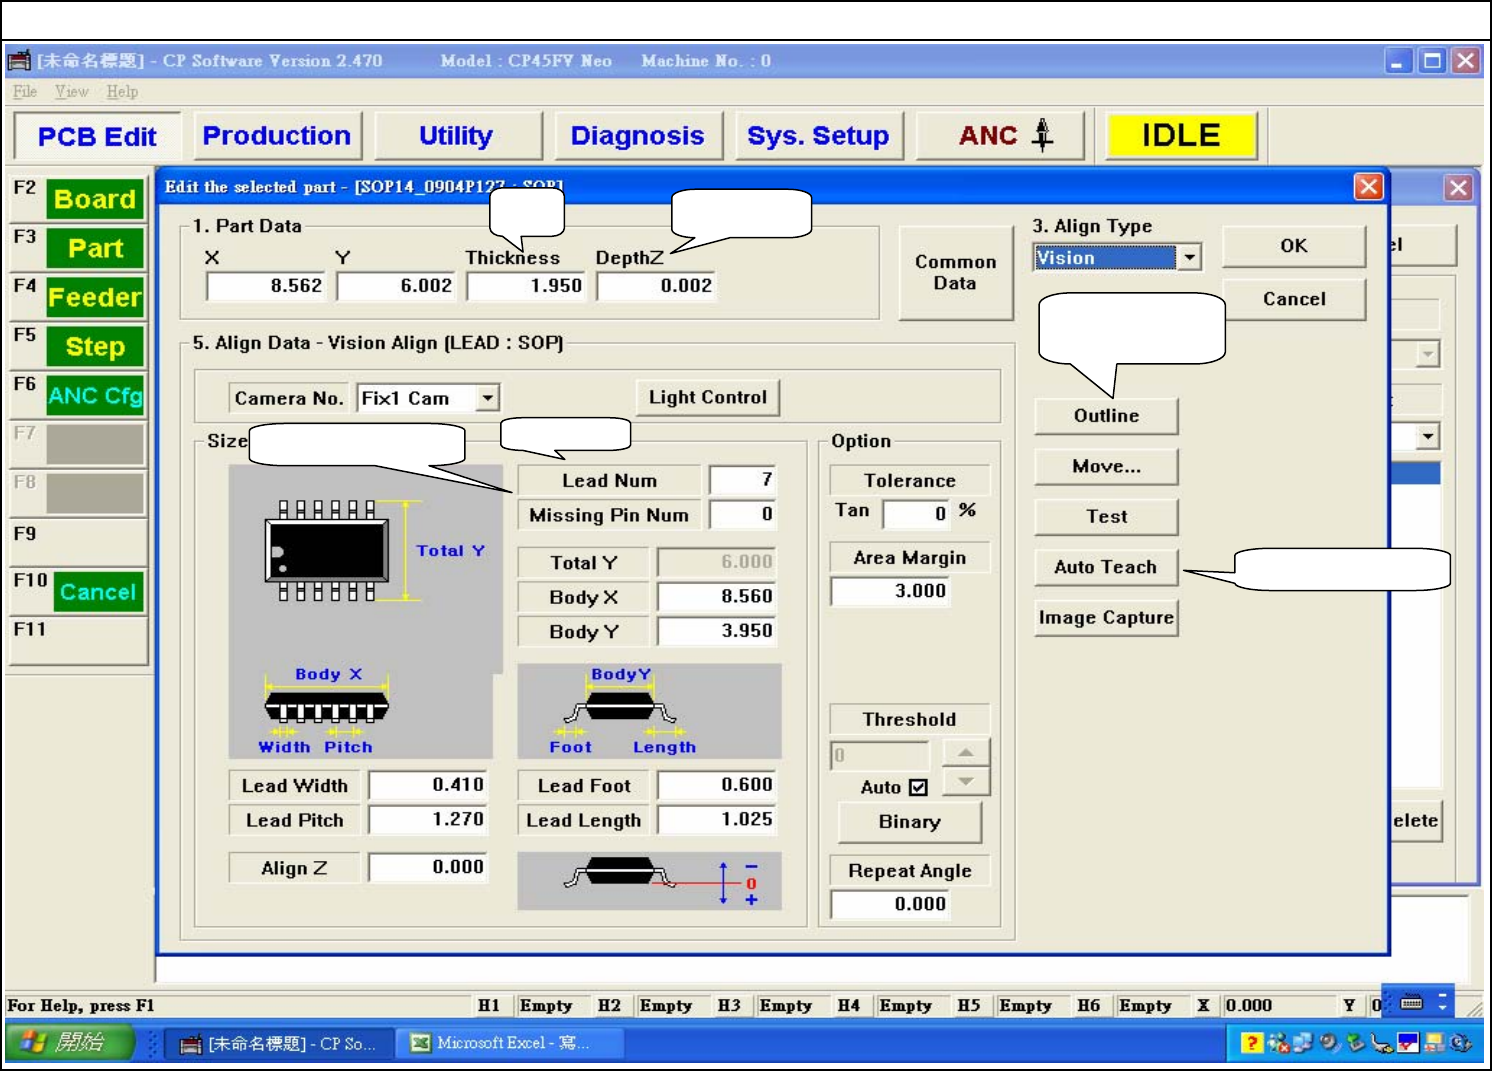Click the Windows Start button
Viewport: 1492px width, 1071px height.
(x=69, y=1042)
